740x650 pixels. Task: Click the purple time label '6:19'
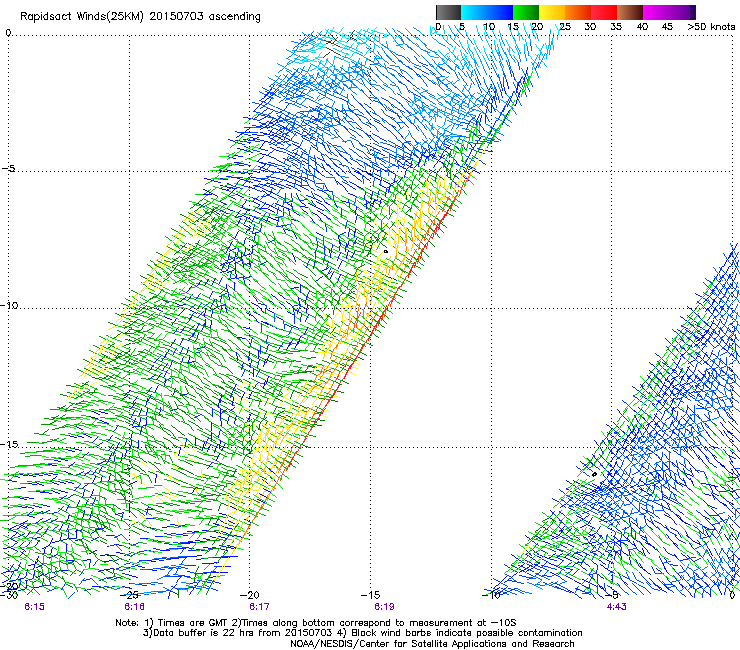[385, 607]
